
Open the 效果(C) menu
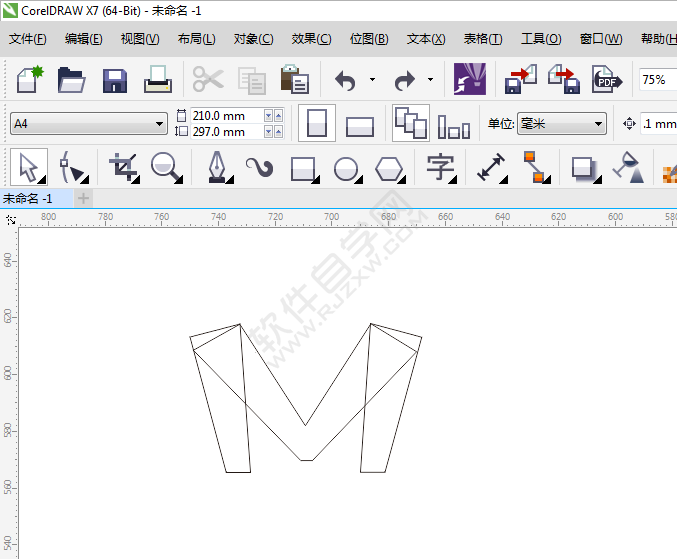tap(311, 39)
